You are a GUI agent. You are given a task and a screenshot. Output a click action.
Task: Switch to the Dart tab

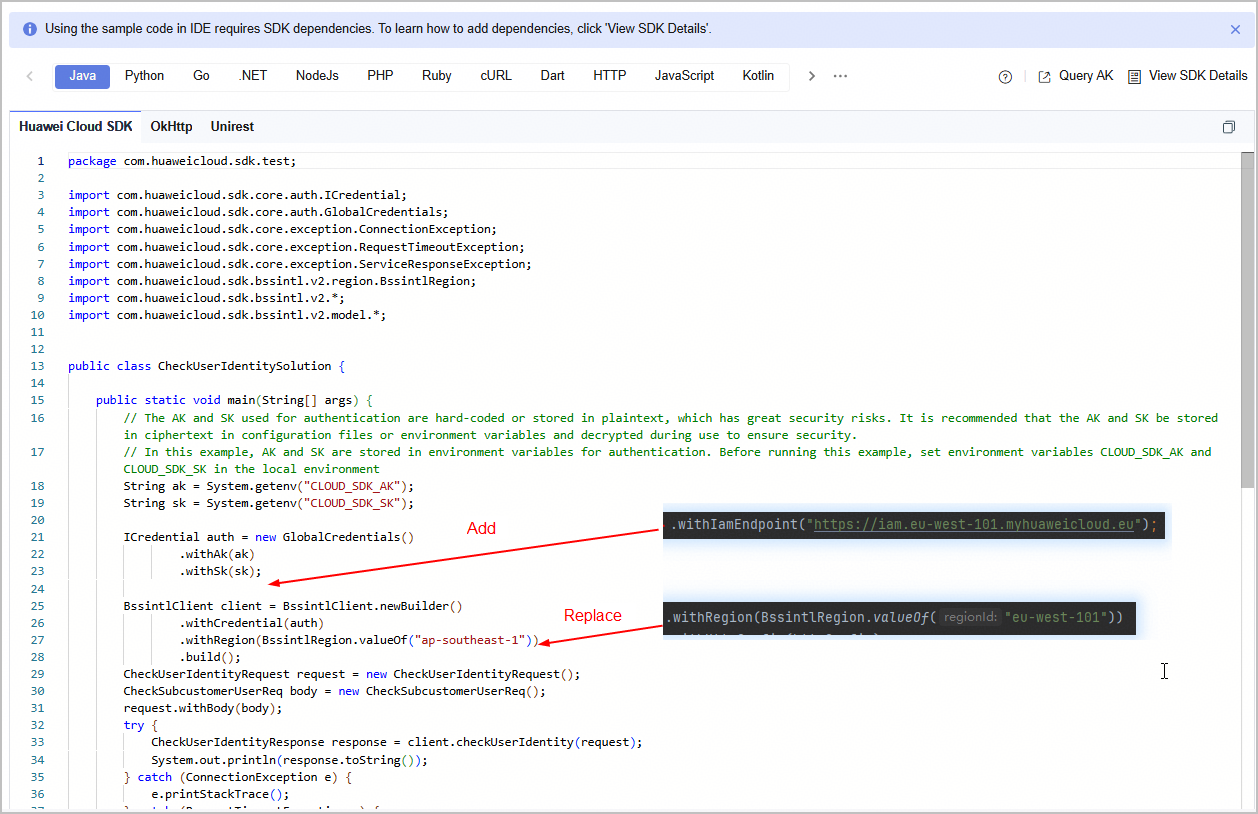(553, 76)
